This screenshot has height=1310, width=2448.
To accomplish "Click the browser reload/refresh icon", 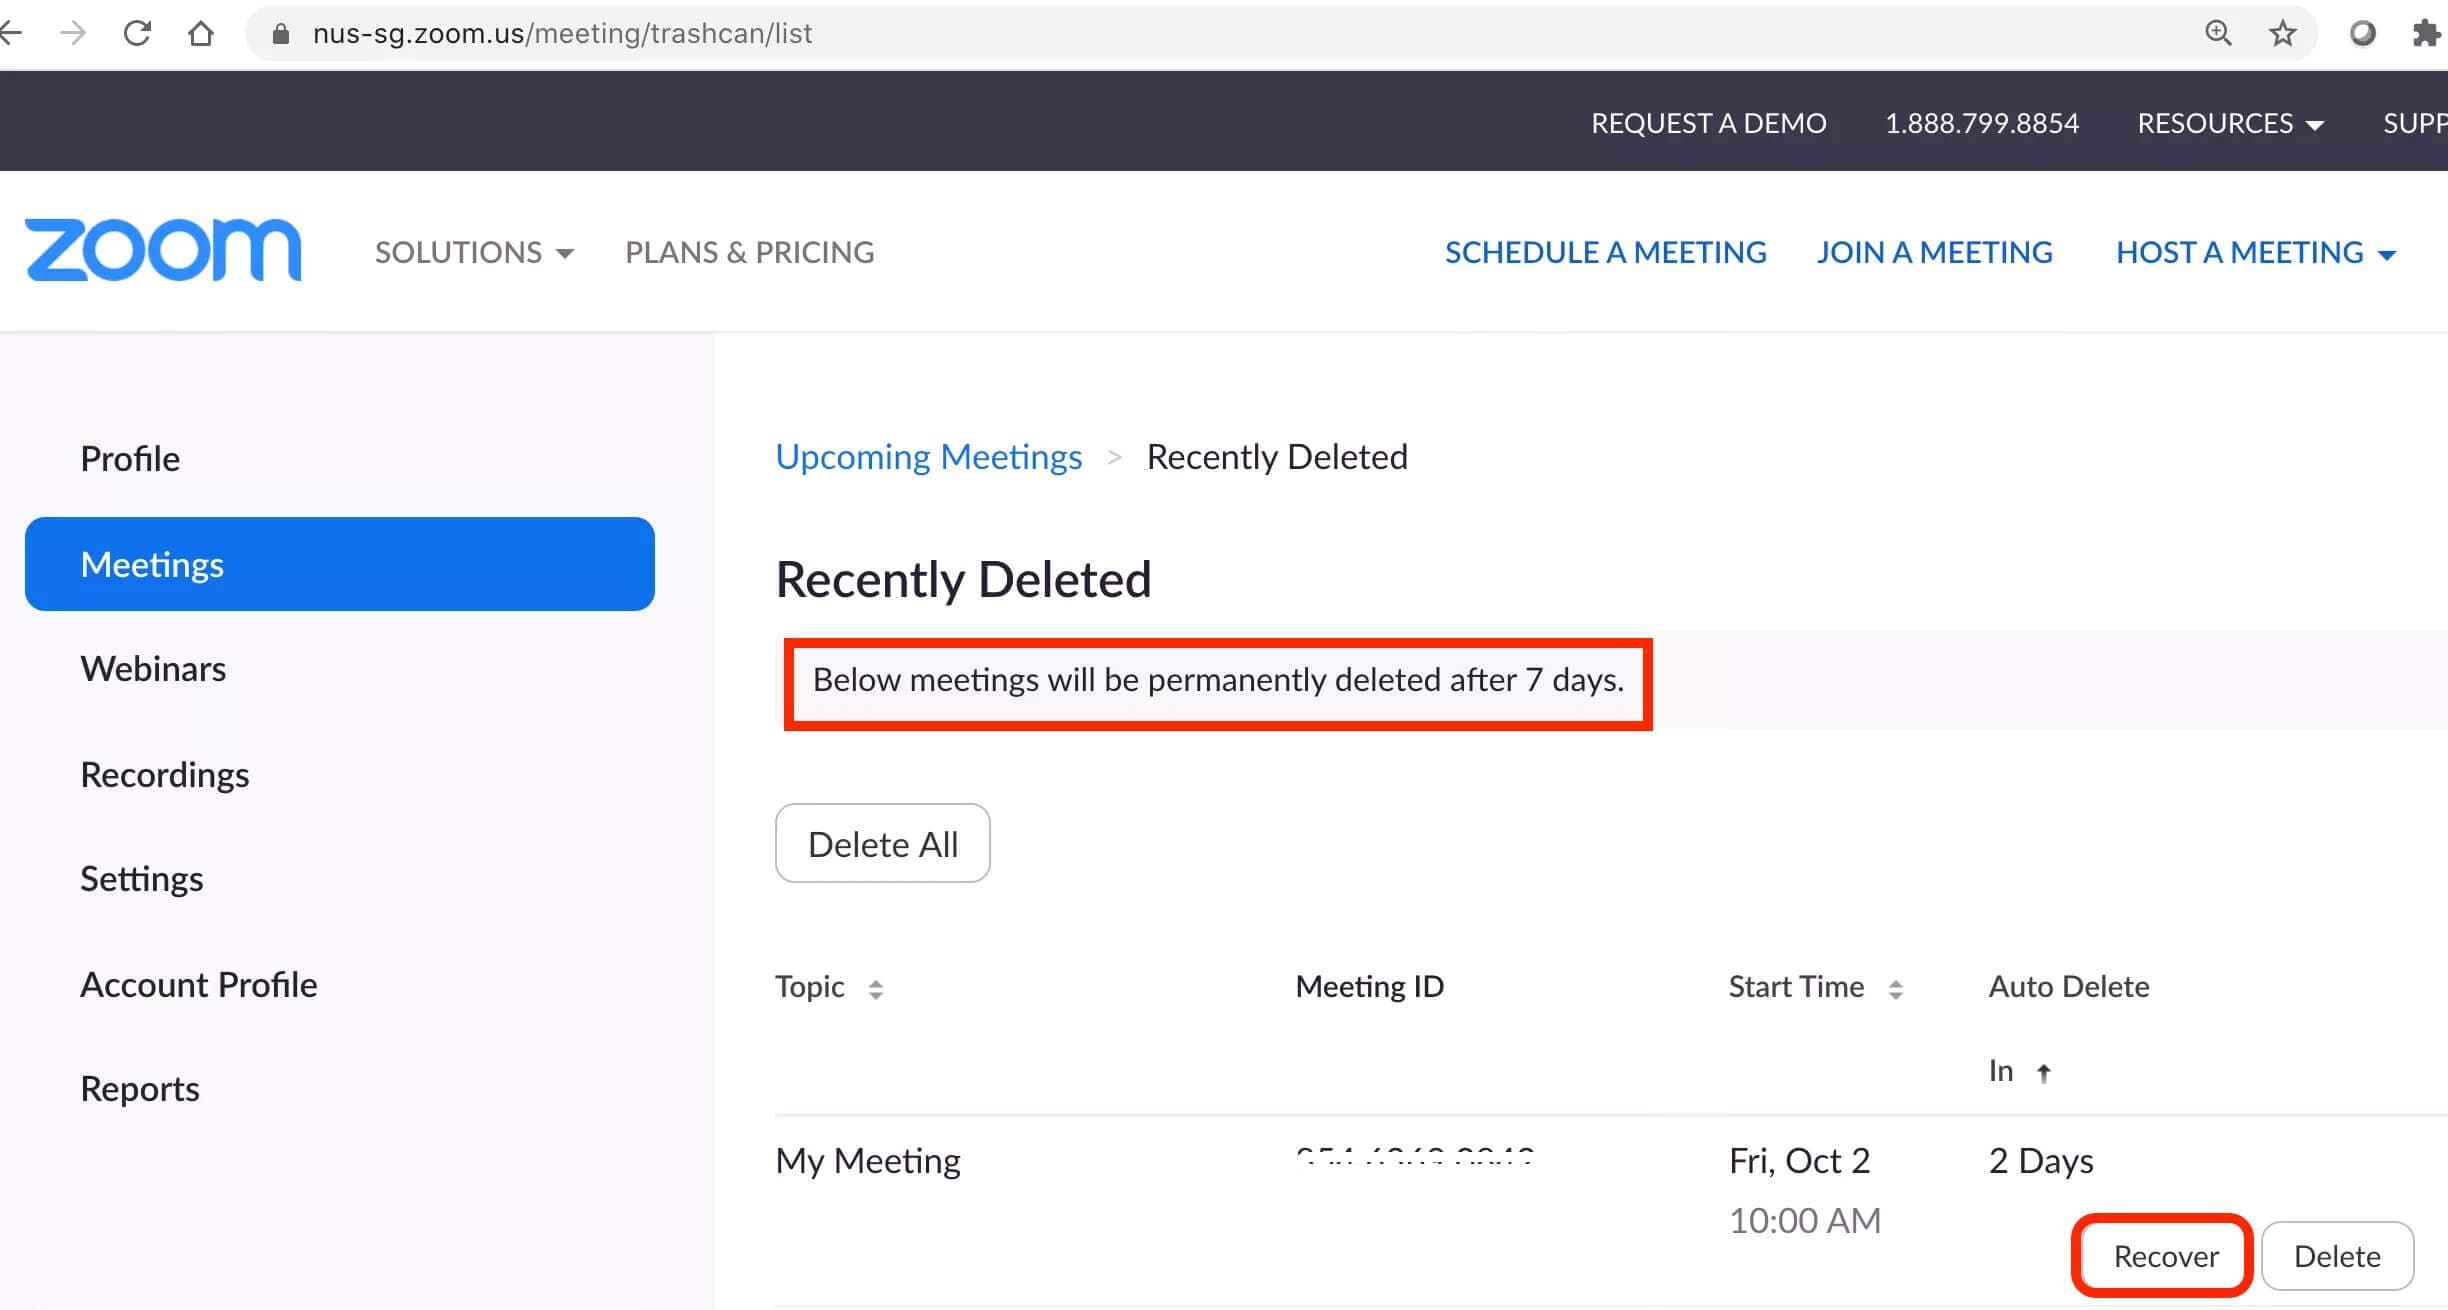I will point(138,29).
